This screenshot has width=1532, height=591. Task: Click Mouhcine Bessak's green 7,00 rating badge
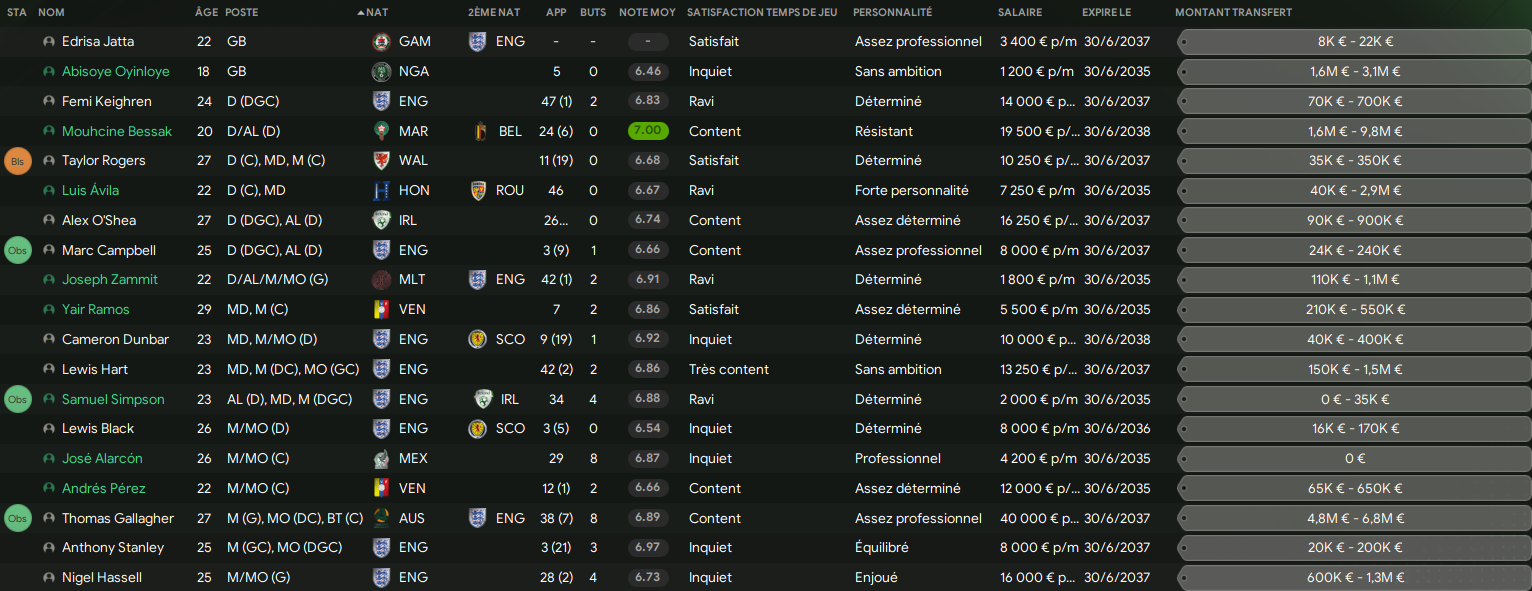click(648, 132)
